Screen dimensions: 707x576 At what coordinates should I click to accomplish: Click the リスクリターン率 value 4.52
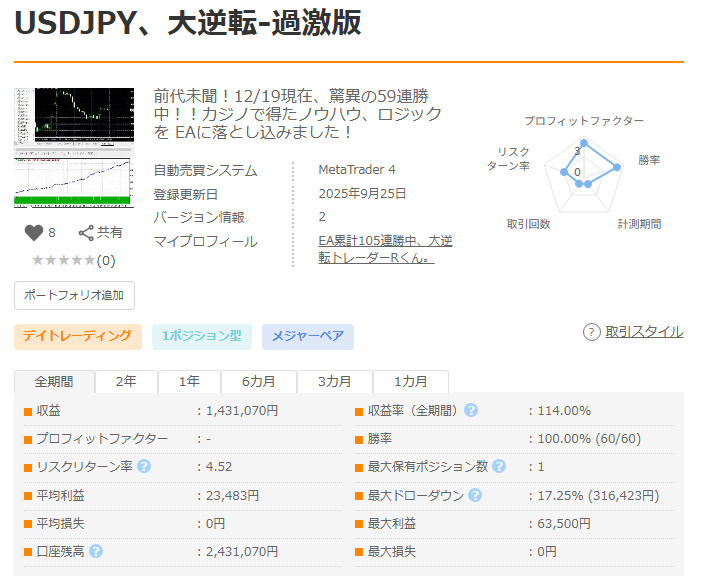(219, 466)
